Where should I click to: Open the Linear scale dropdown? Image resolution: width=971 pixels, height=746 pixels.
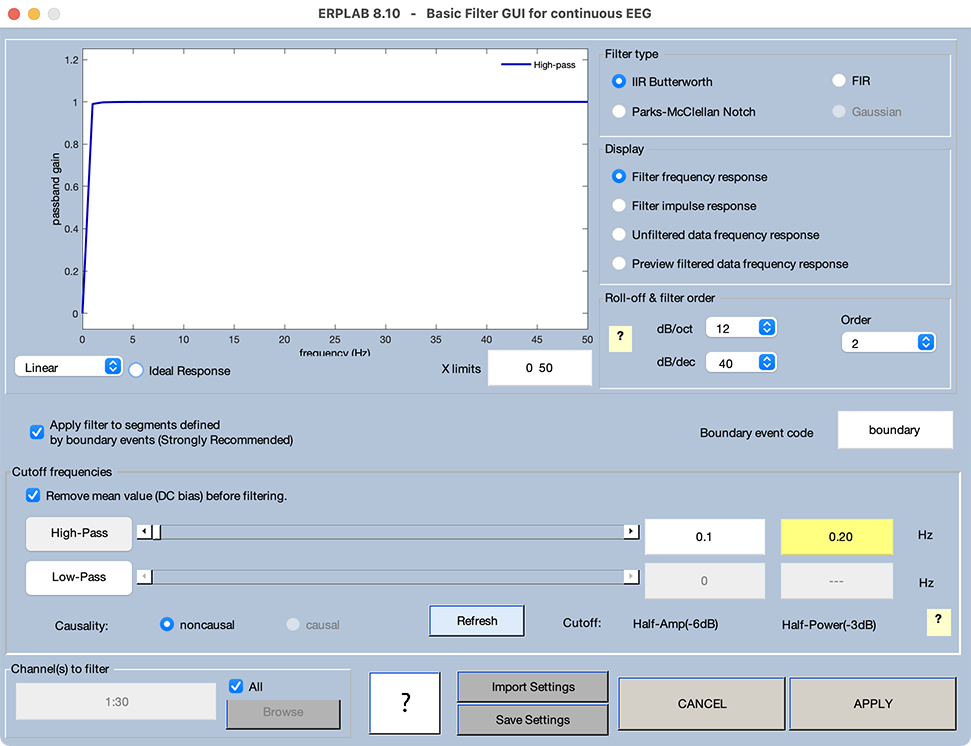click(x=68, y=367)
